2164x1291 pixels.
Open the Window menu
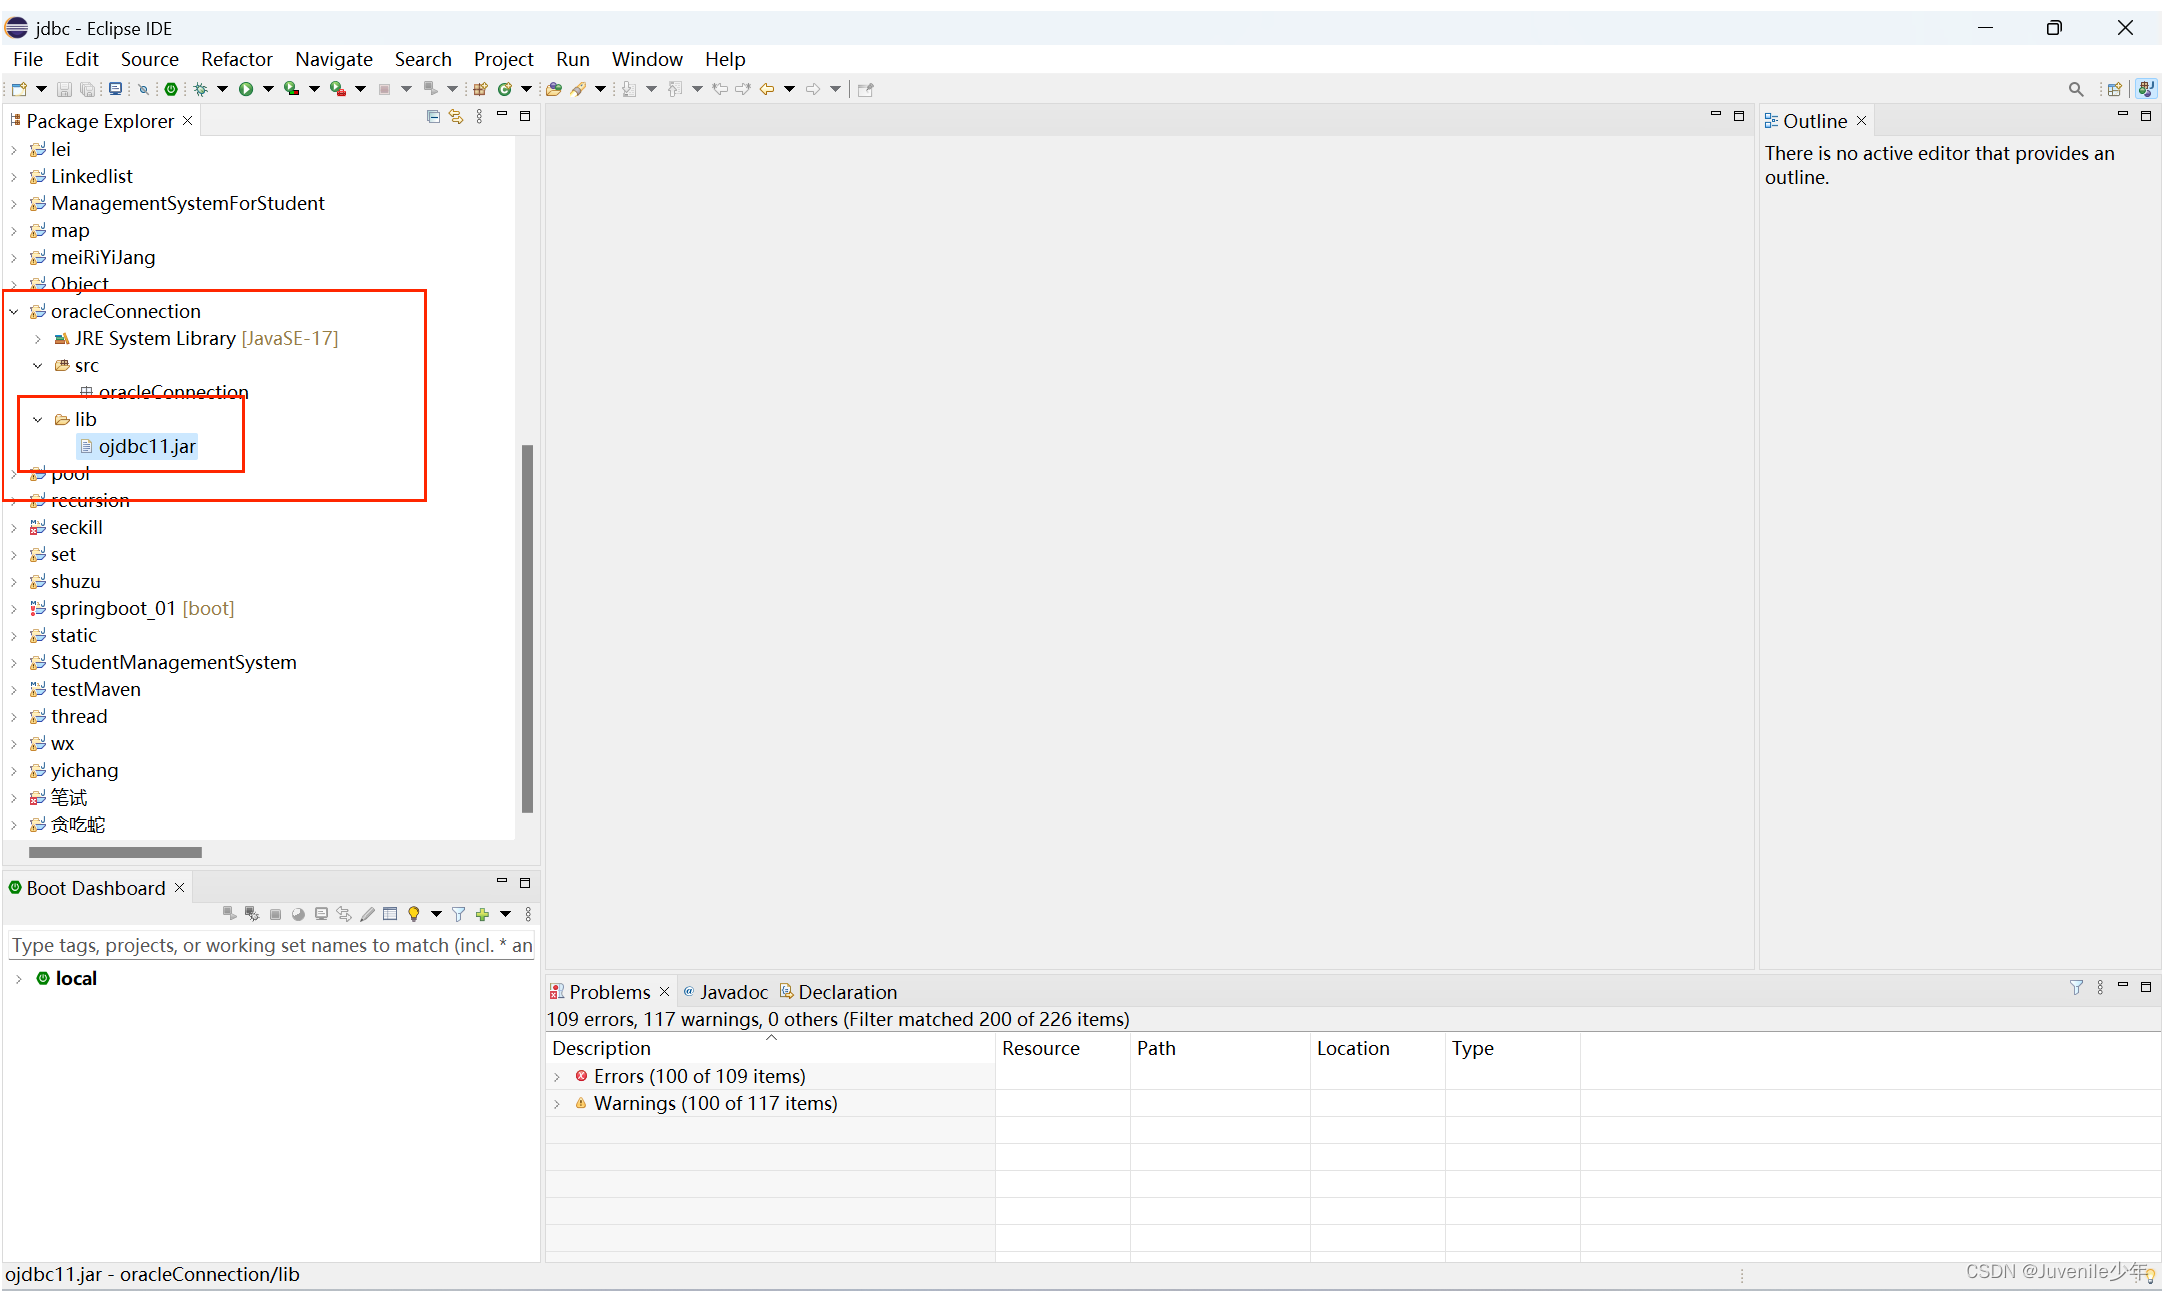point(647,59)
